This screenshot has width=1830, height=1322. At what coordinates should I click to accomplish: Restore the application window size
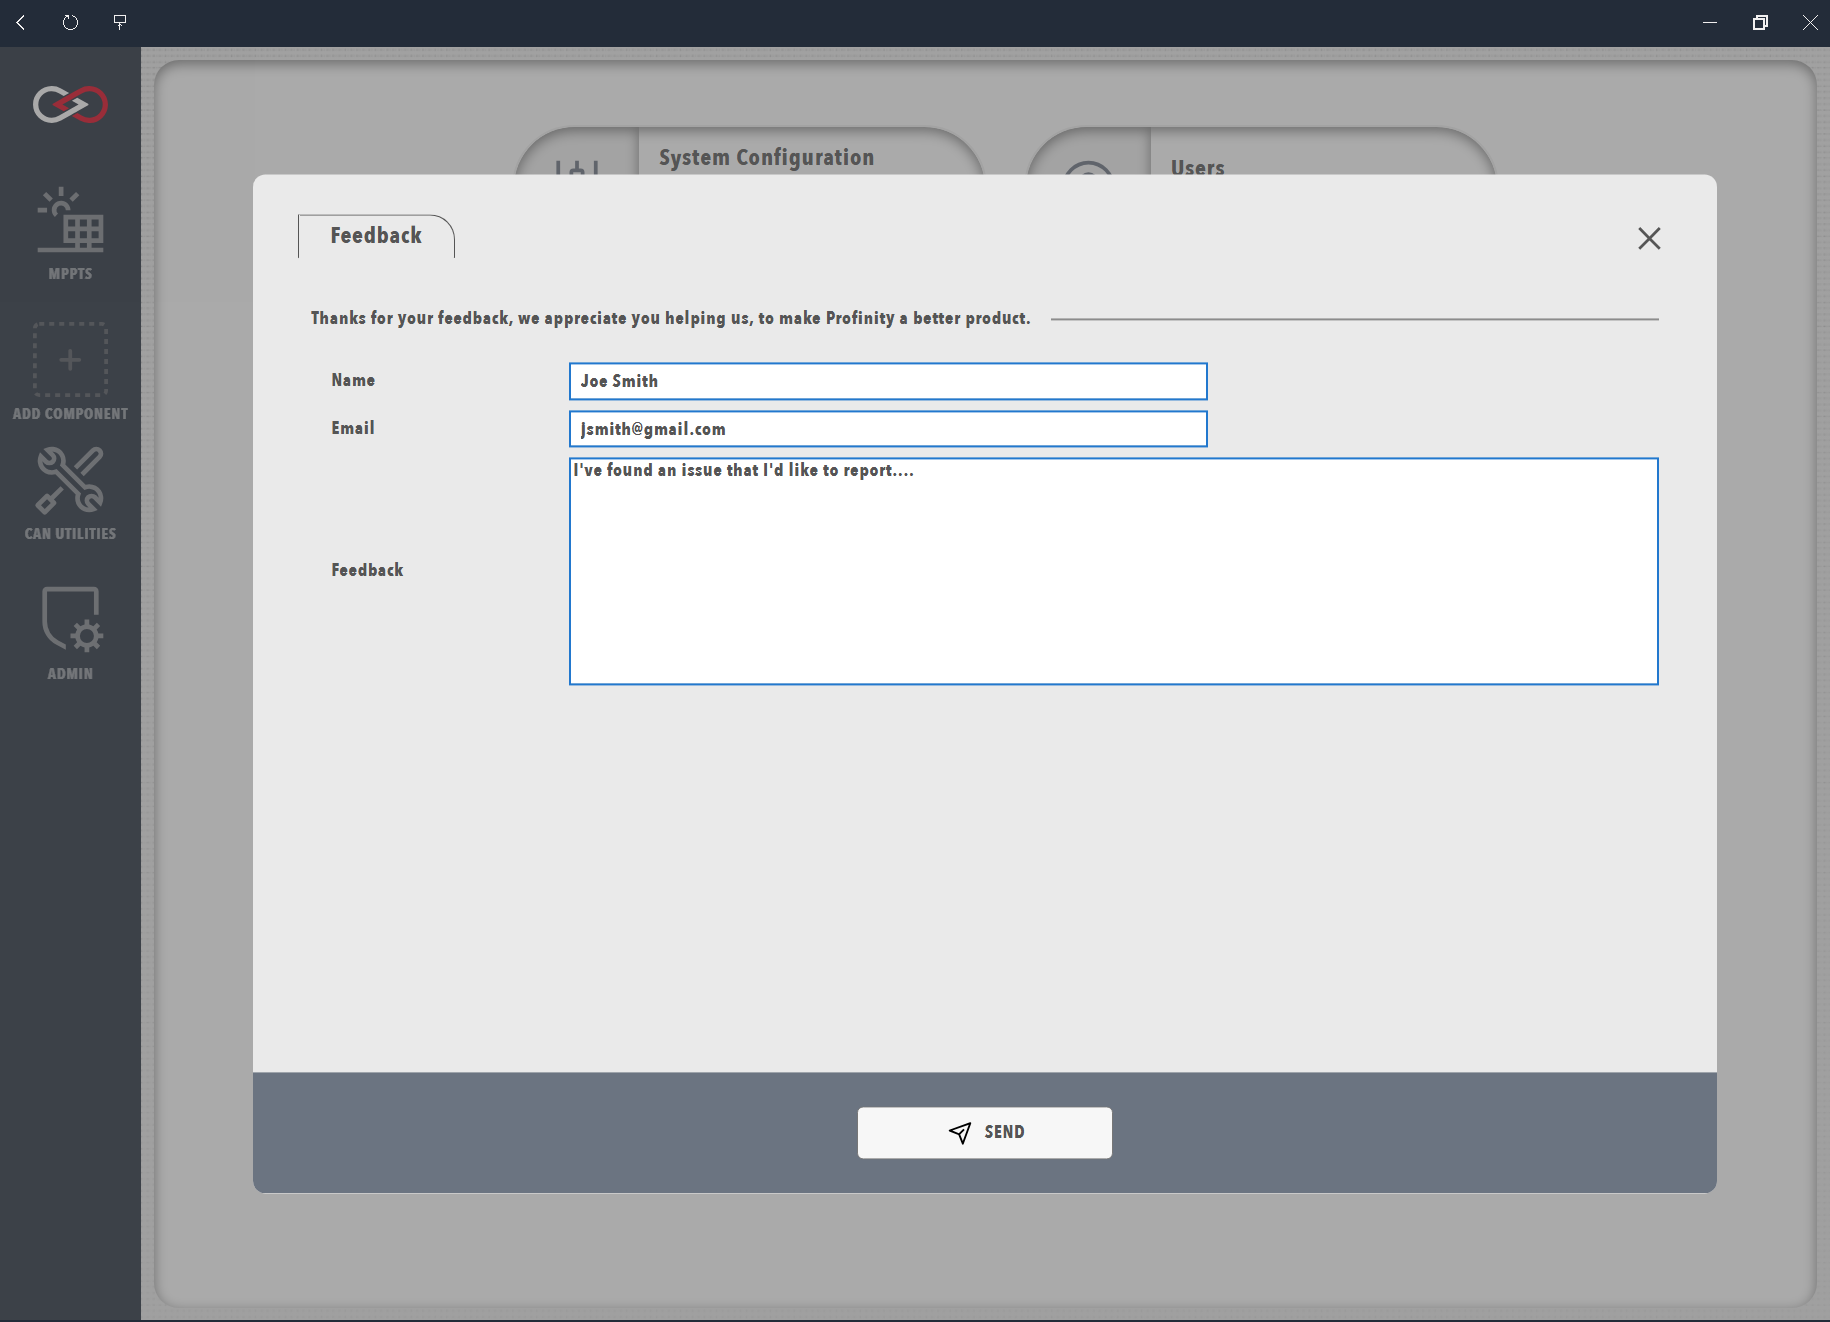click(x=1760, y=22)
